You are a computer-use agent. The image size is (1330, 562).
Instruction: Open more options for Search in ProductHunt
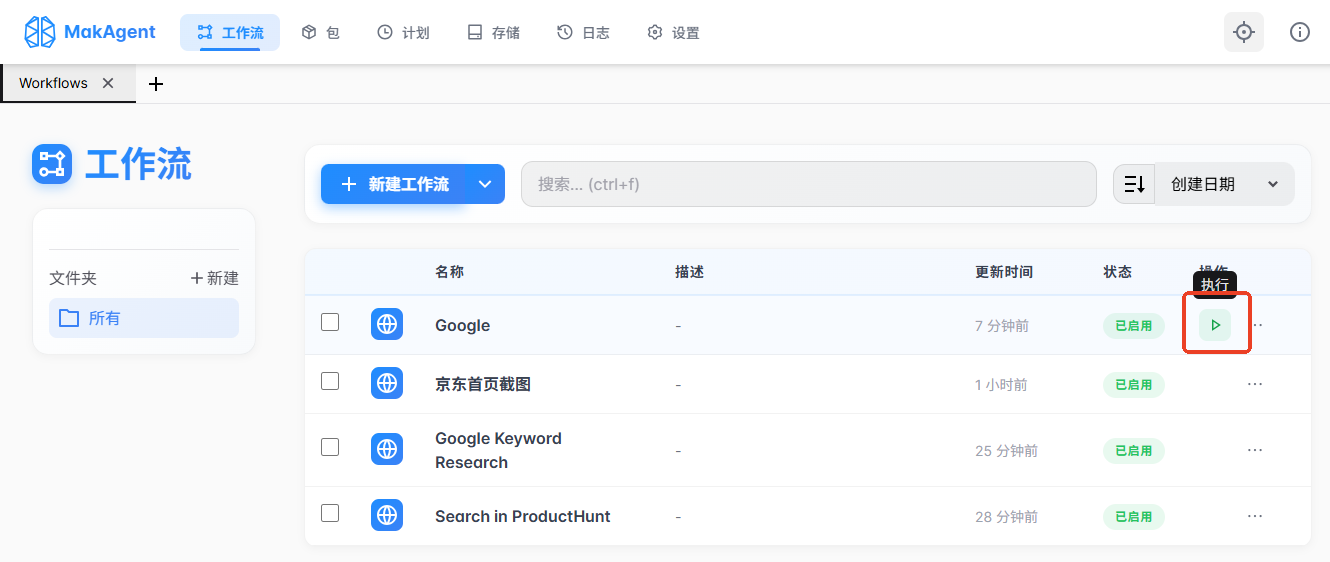1255,516
